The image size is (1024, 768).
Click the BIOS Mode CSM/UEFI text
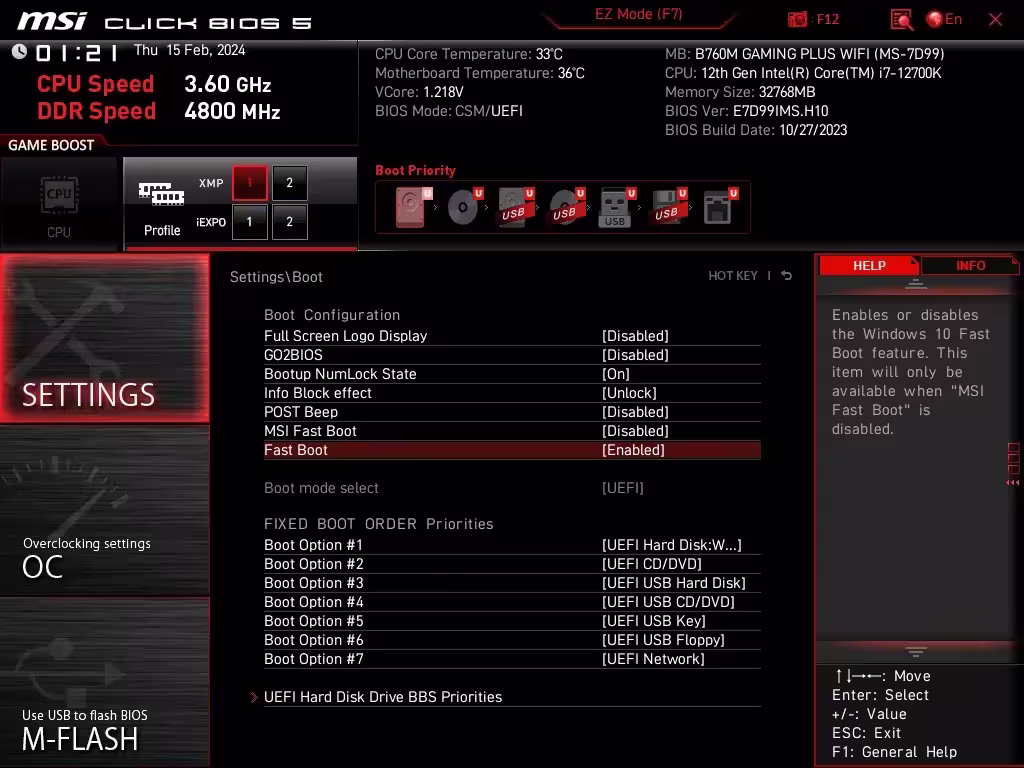point(449,111)
